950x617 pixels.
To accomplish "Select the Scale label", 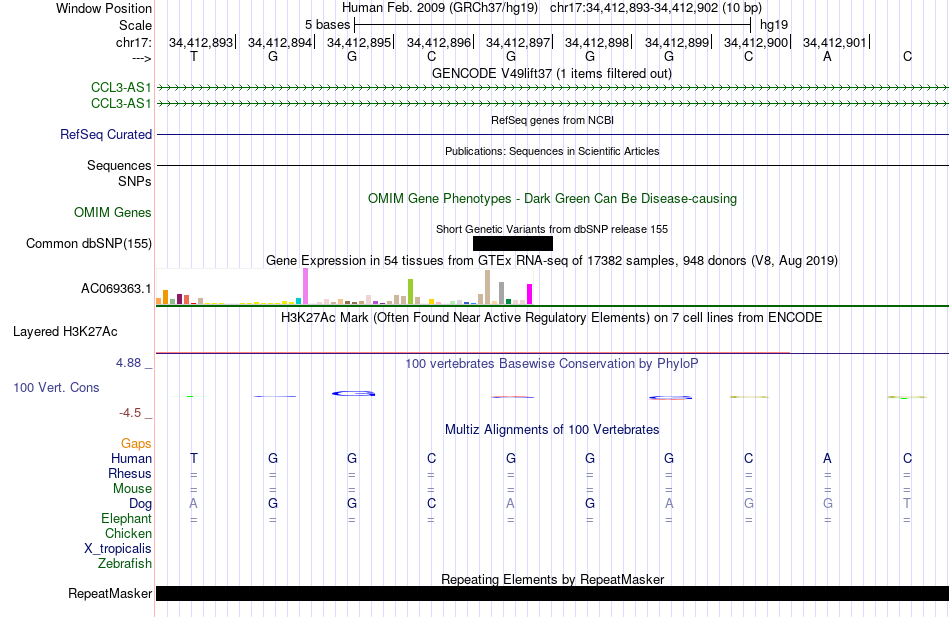I will pyautogui.click(x=135, y=25).
